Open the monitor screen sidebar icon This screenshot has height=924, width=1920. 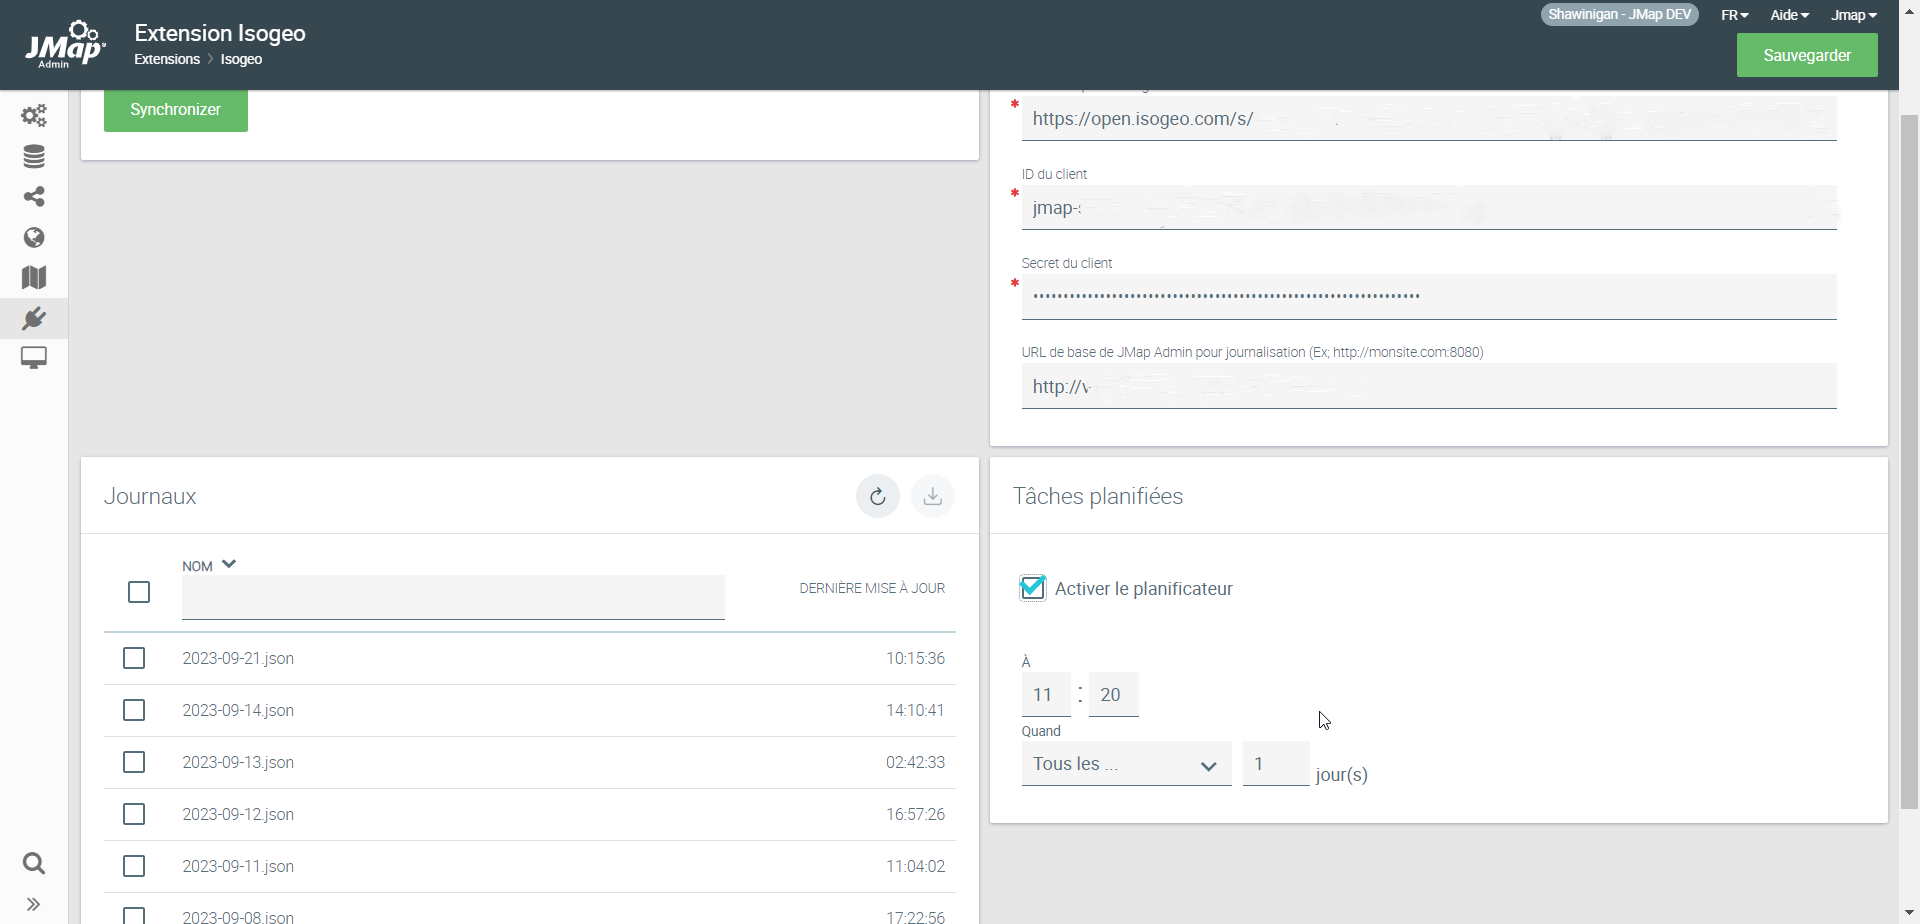point(34,358)
